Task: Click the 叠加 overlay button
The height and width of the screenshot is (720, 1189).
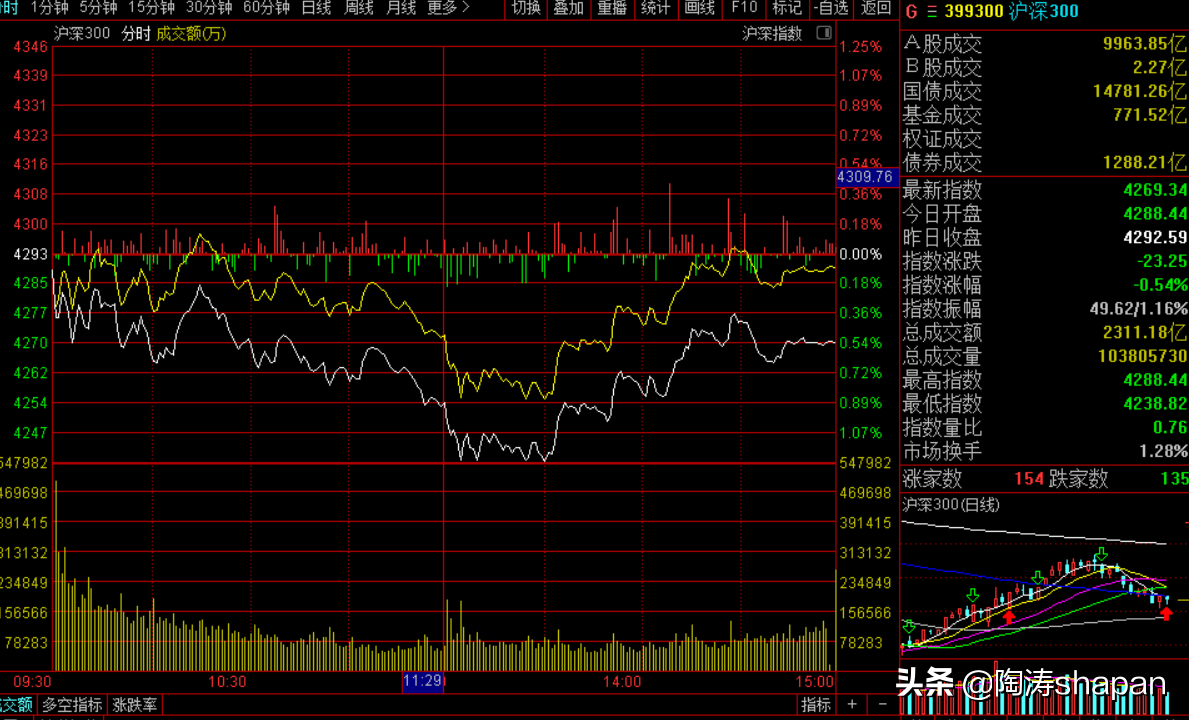Action: [569, 8]
